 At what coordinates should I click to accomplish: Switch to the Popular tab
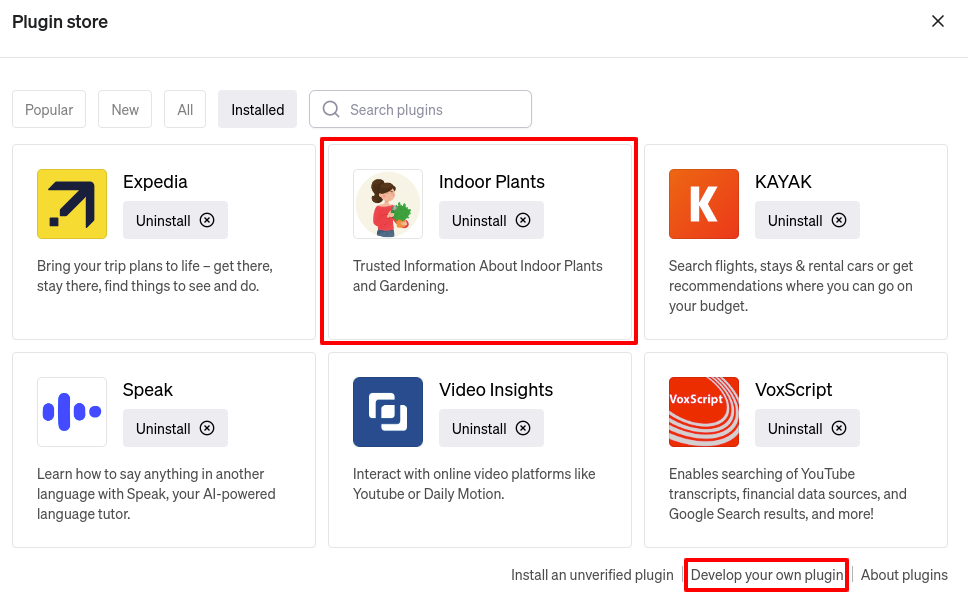click(x=49, y=110)
